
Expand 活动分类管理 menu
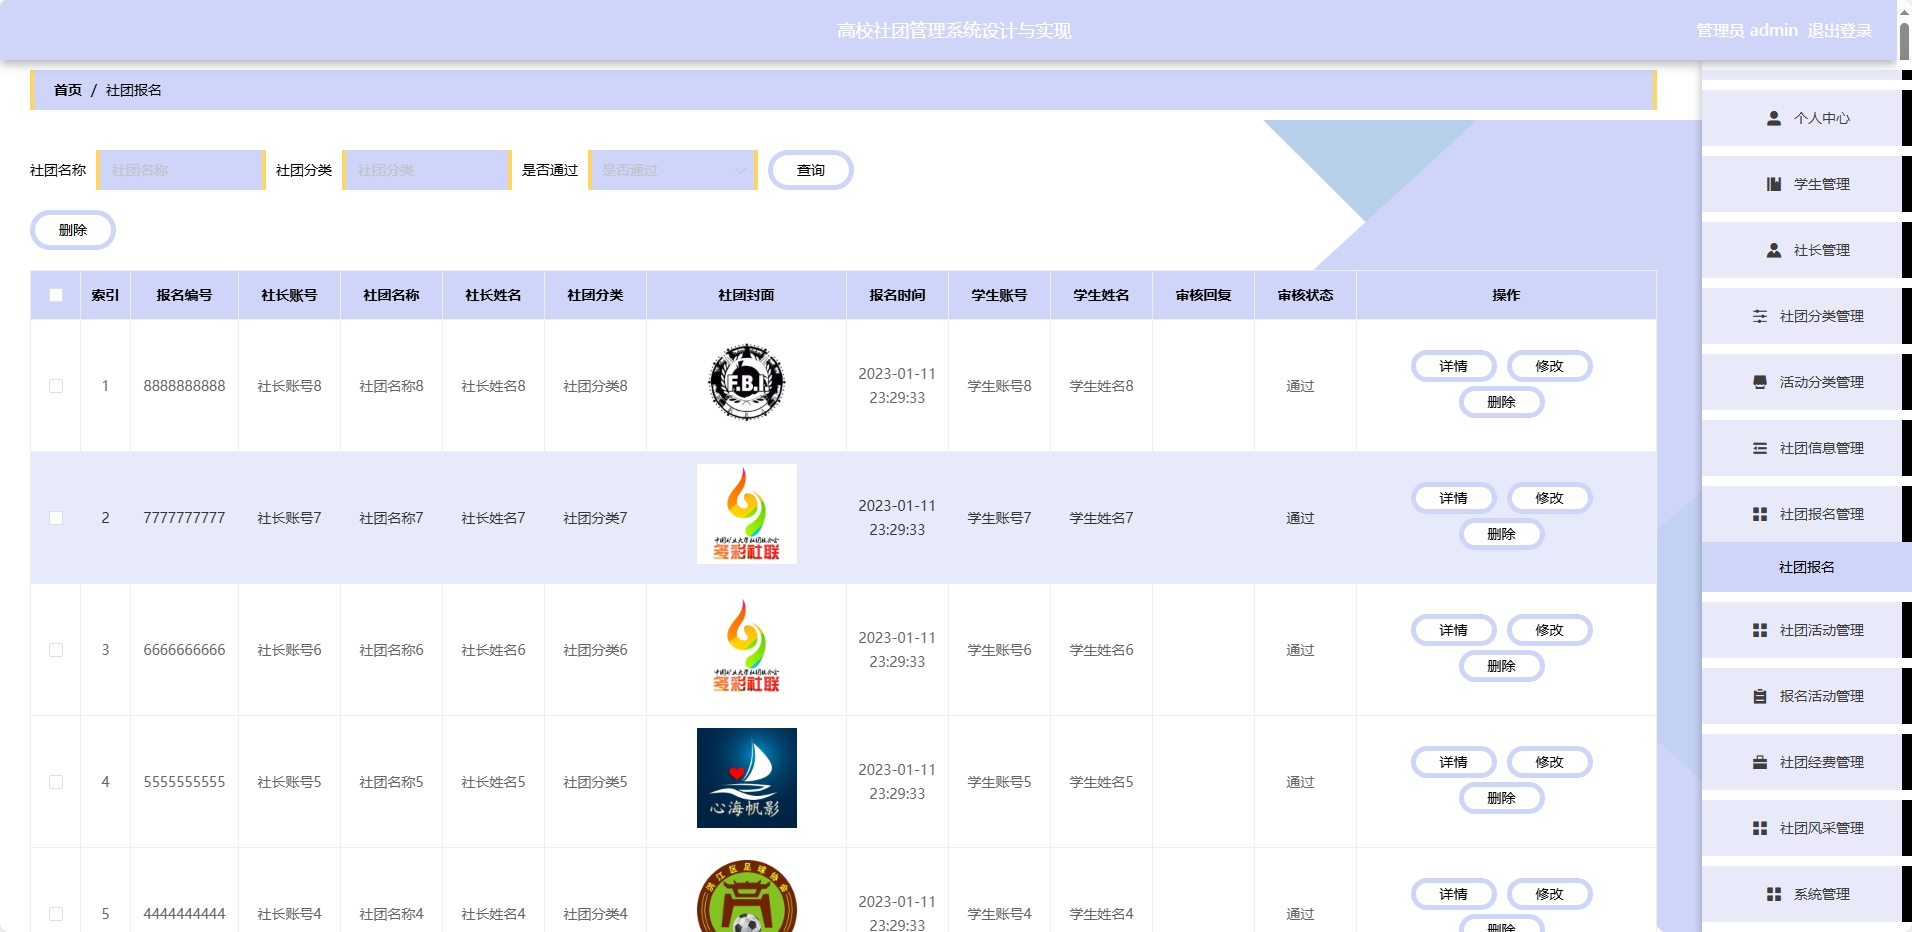point(1807,382)
